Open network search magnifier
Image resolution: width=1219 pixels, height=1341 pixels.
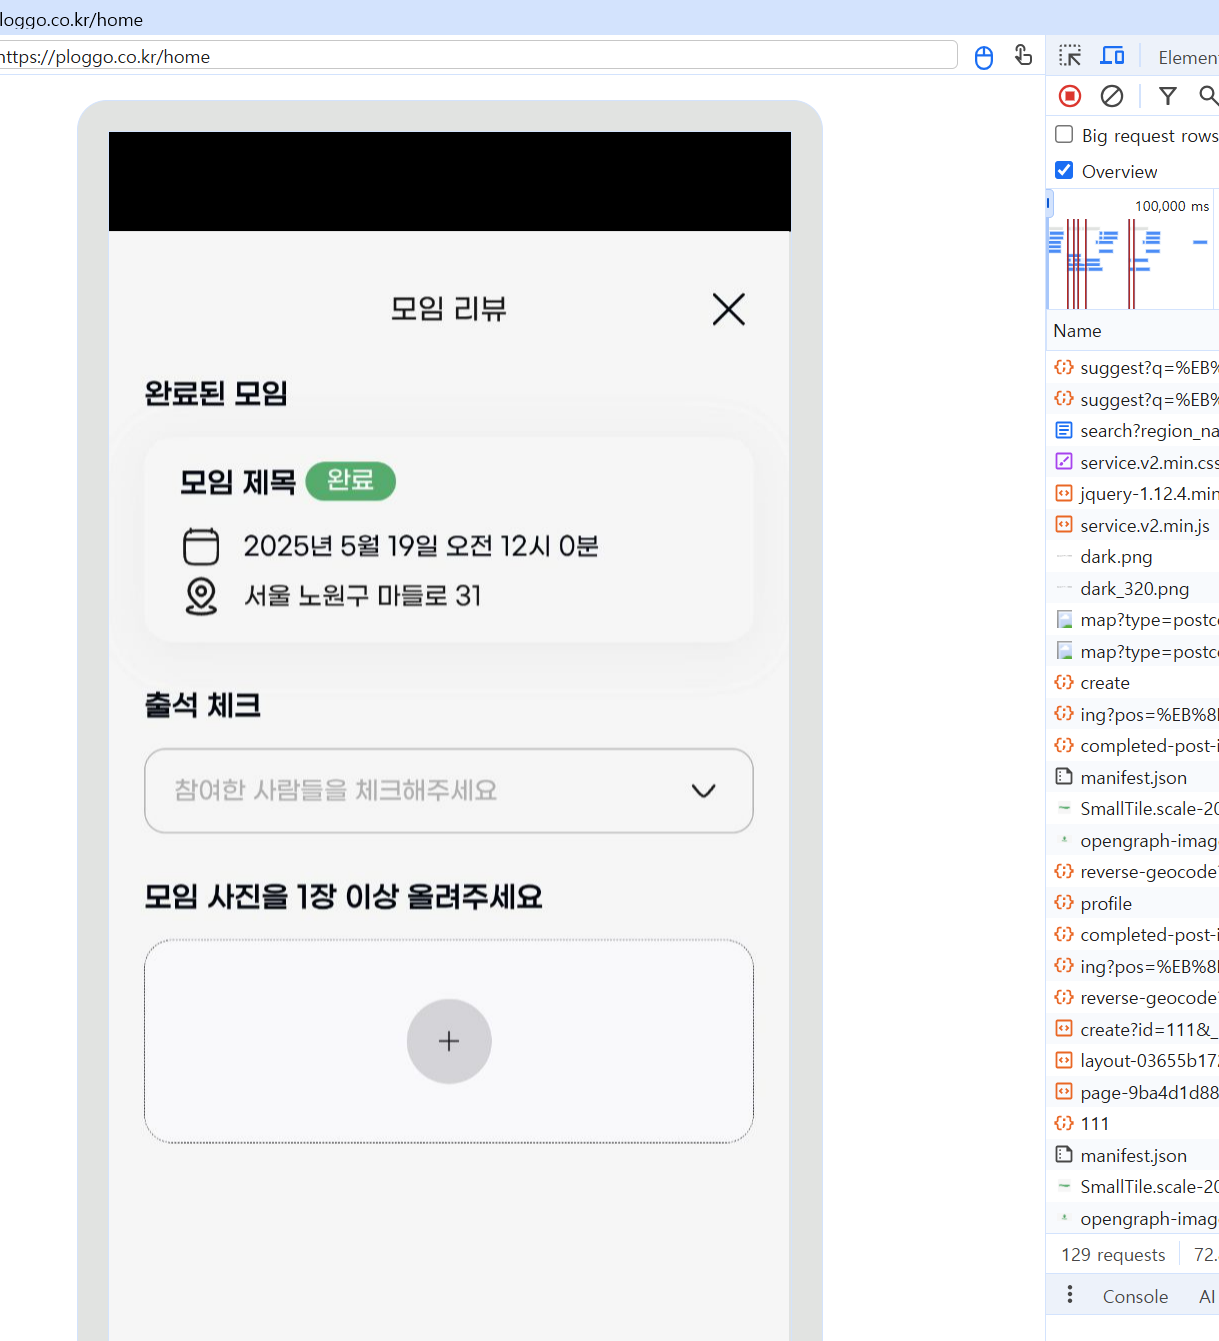(1208, 96)
